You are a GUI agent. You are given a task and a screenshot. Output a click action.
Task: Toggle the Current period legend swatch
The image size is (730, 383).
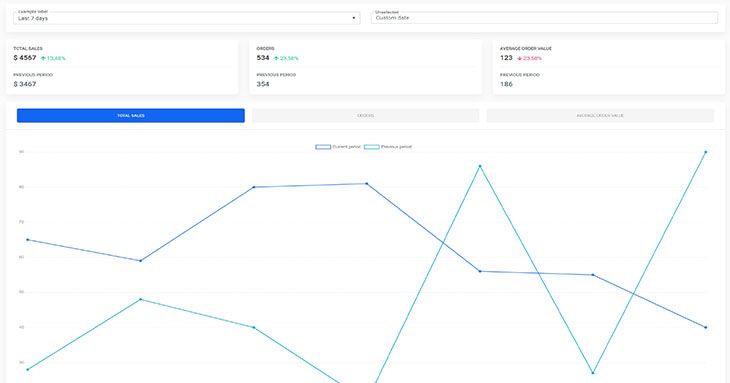(323, 147)
